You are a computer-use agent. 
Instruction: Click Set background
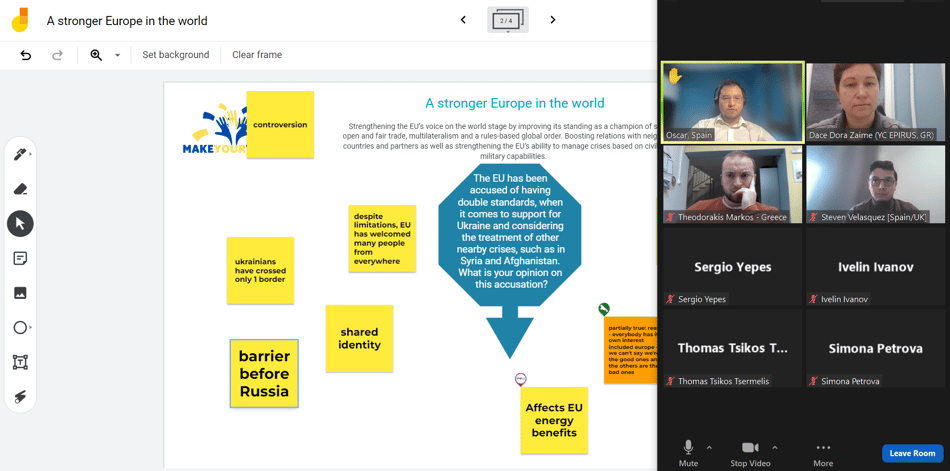pos(176,55)
